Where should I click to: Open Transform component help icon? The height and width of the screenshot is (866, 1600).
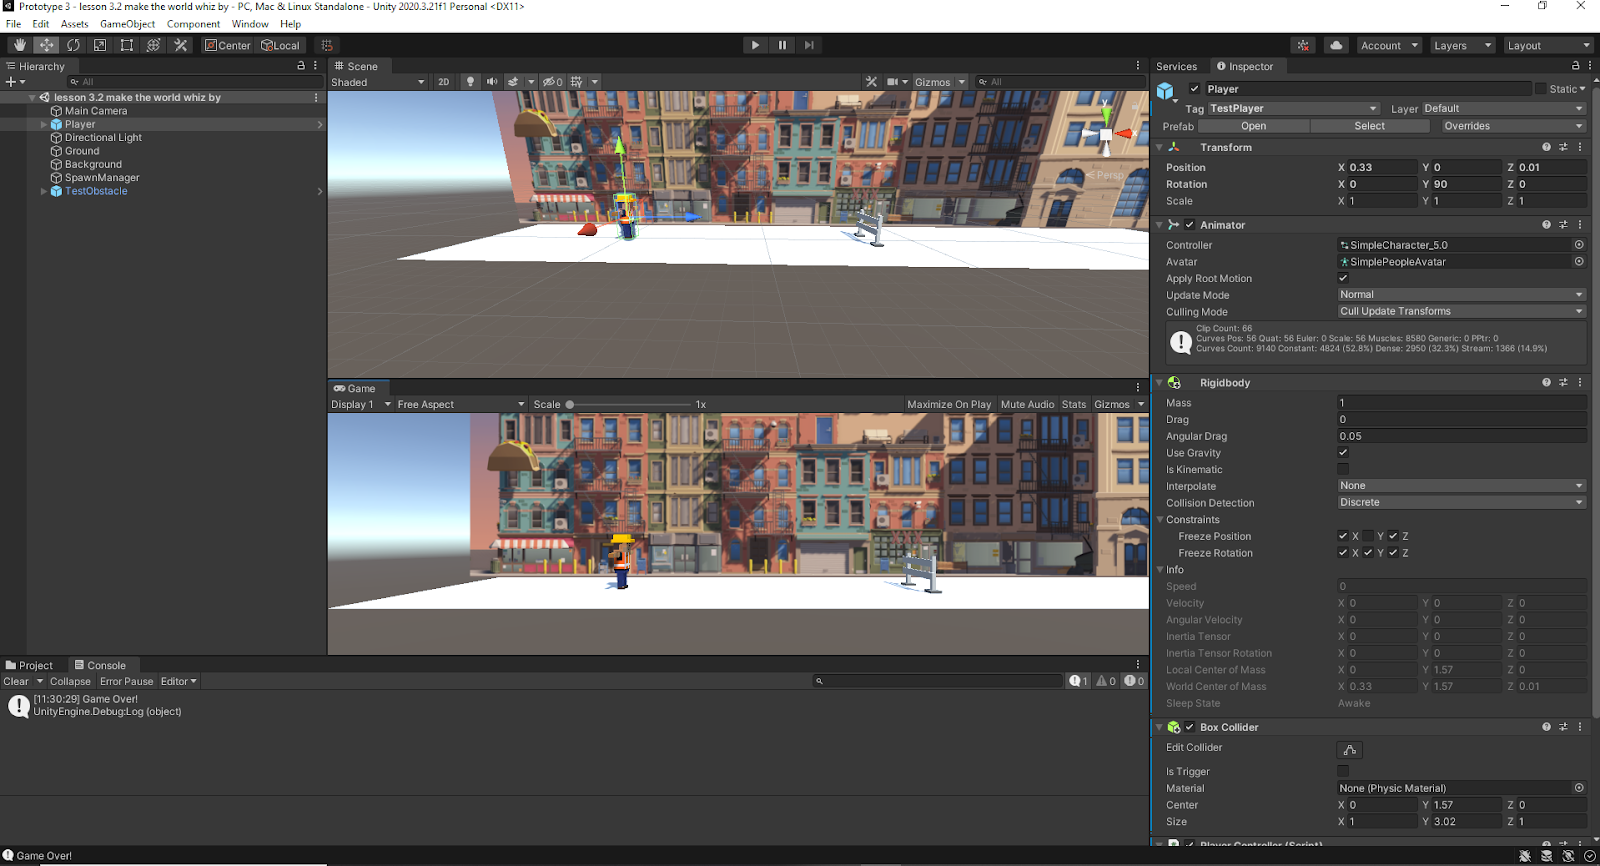[x=1546, y=147]
